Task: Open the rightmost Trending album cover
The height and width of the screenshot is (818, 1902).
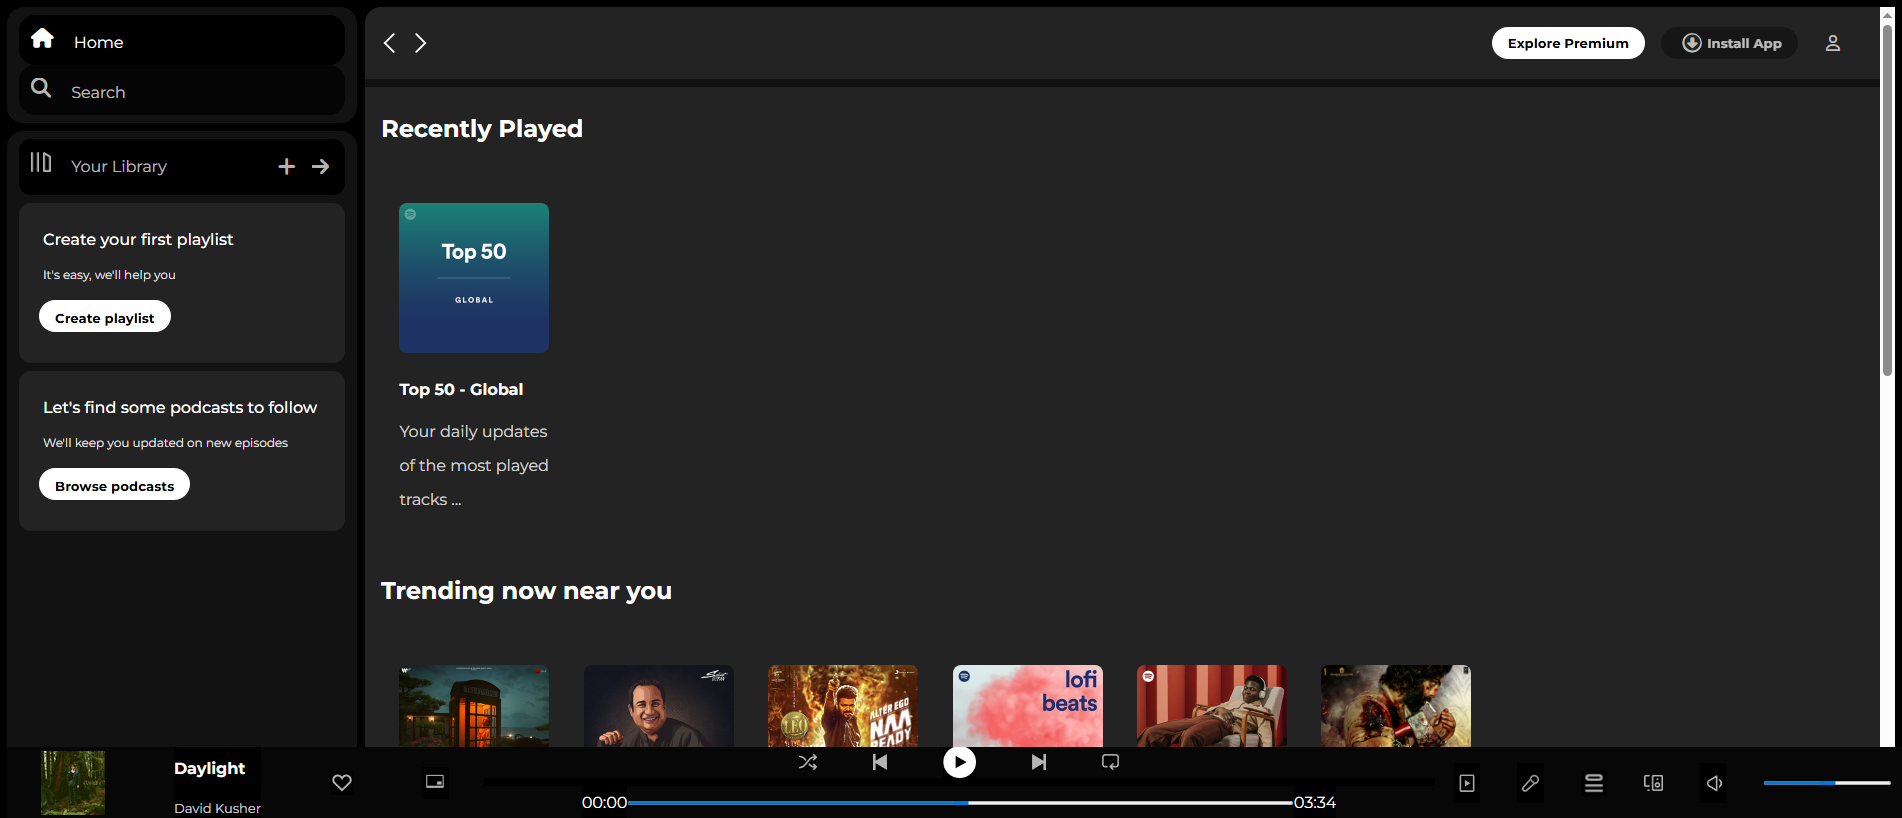Action: tap(1396, 706)
